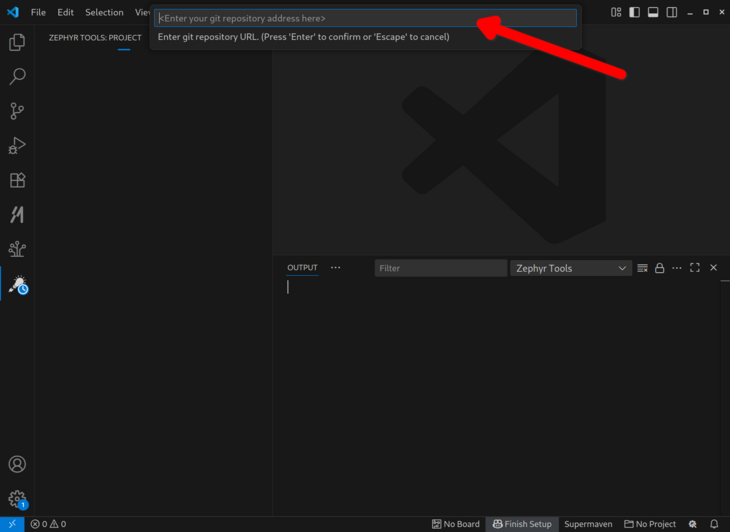Open additional panel views beside OUTPUT tab
Screen dimensions: 730x532
click(x=336, y=268)
